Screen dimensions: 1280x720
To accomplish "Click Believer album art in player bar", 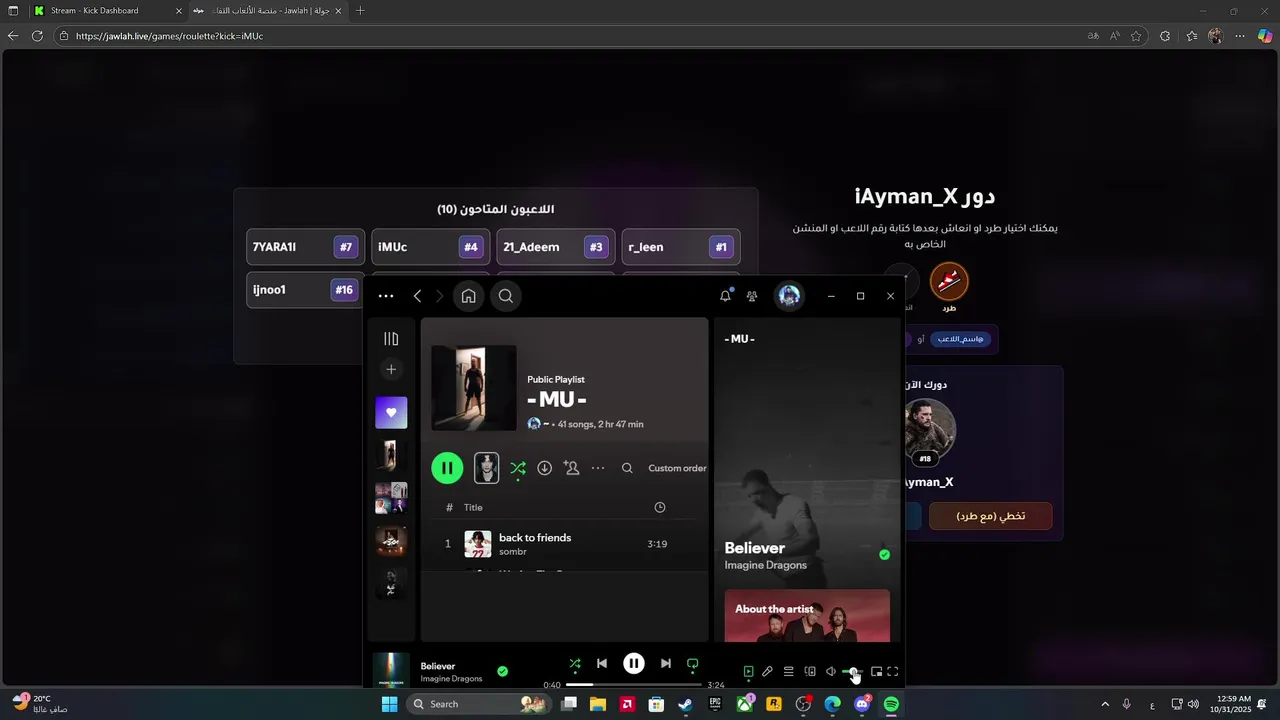I will coord(391,671).
